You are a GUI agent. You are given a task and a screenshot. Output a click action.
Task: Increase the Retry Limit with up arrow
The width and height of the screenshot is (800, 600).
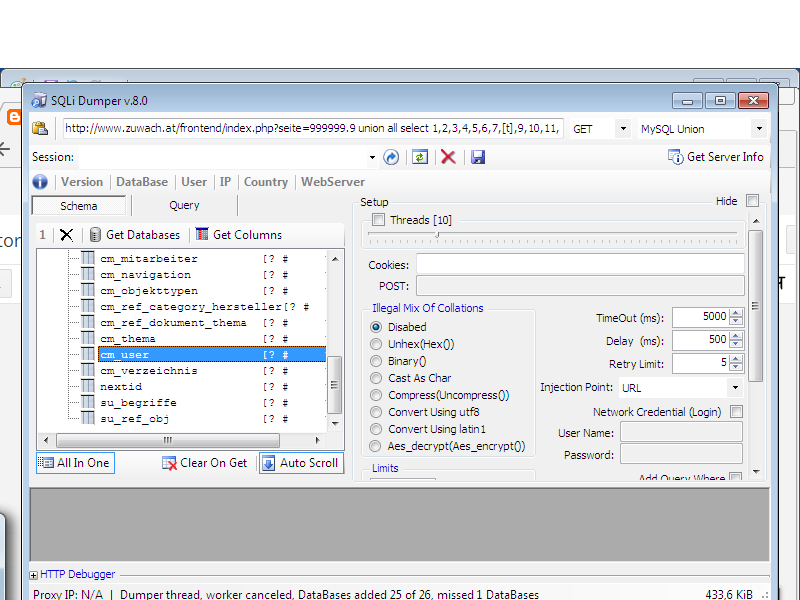736,359
